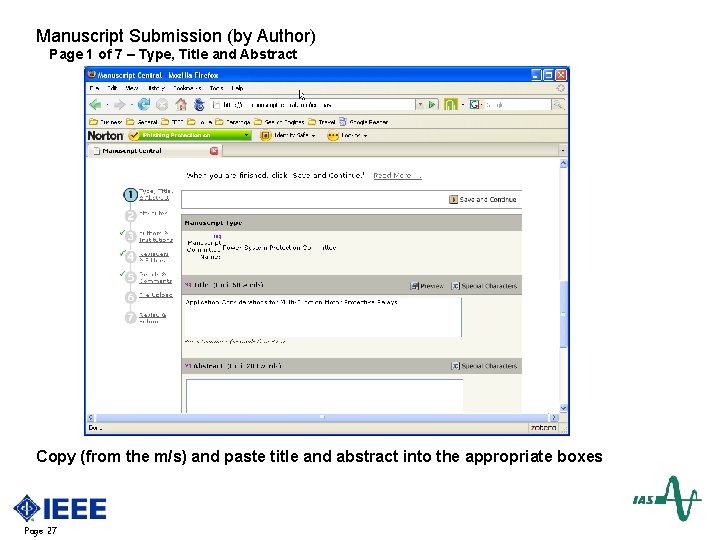Click into the Title text box
The image size is (720, 540).
click(322, 317)
